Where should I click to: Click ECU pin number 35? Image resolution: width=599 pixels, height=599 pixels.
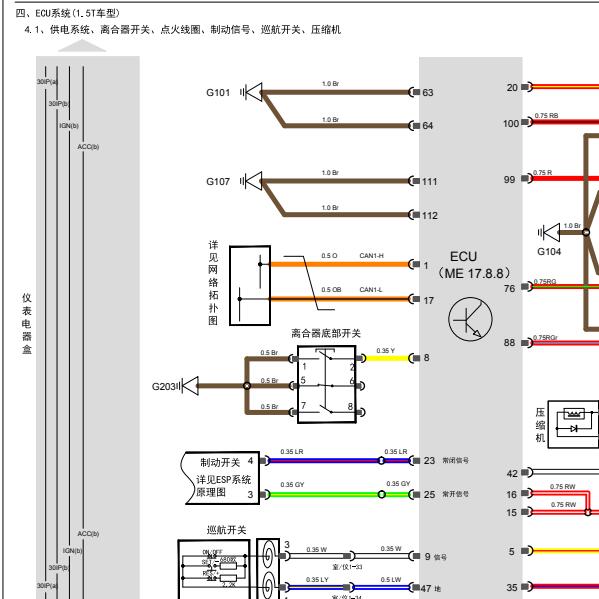512,587
